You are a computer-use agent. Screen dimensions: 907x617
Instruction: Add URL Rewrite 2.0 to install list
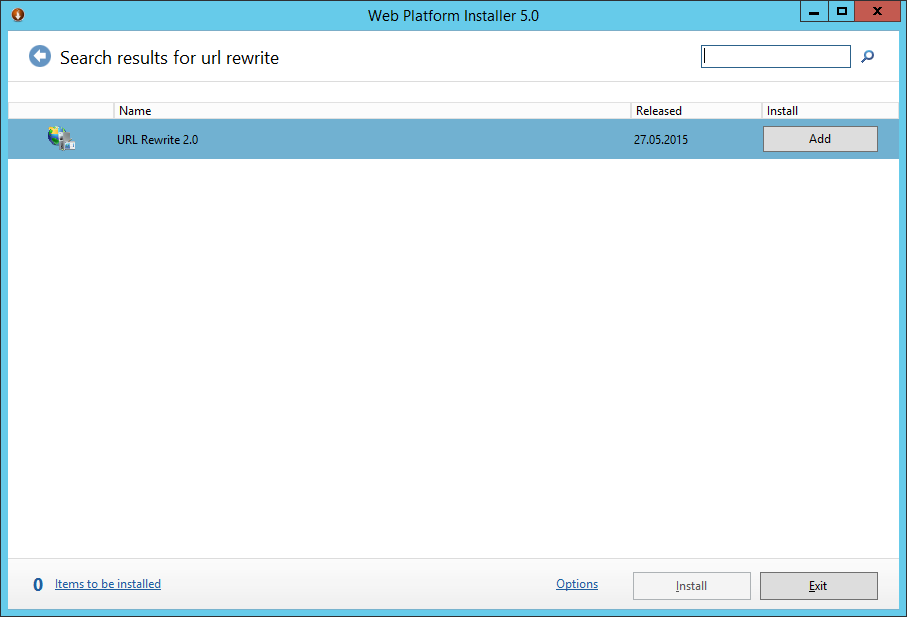[x=820, y=139]
